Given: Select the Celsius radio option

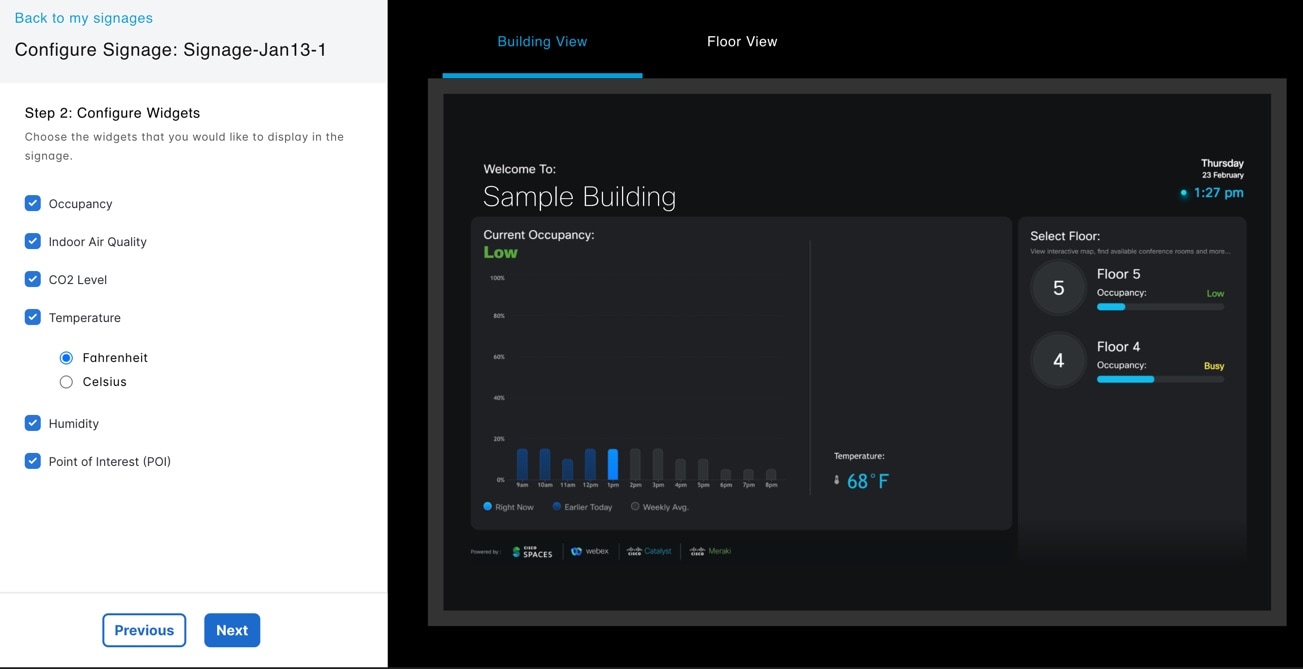Looking at the screenshot, I should (x=66, y=382).
